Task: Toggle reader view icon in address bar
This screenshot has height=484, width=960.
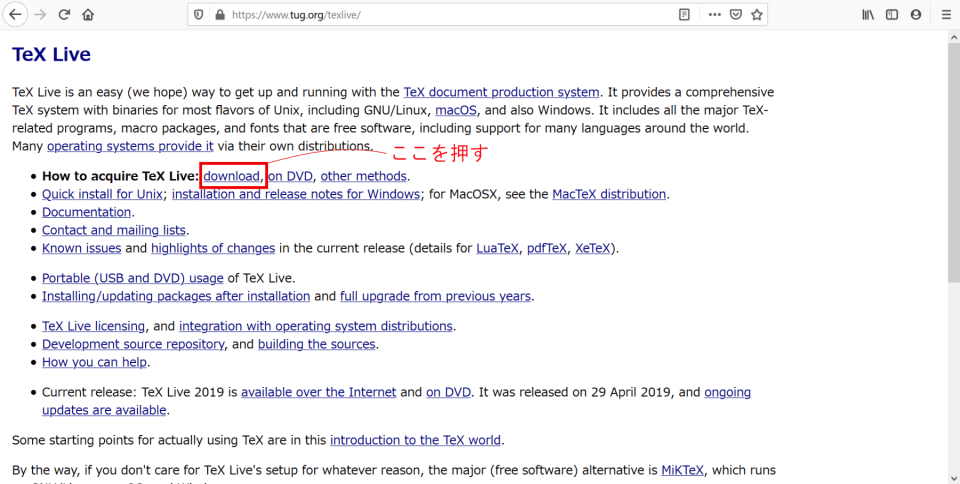Action: pyautogui.click(x=684, y=15)
